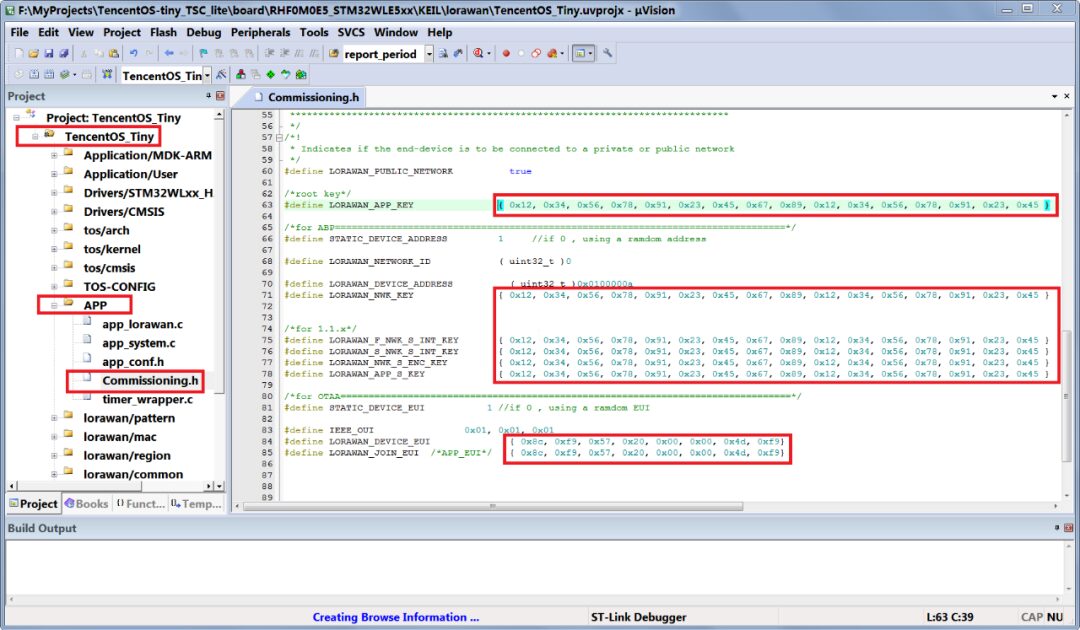Open the SVCS menu

(x=351, y=32)
